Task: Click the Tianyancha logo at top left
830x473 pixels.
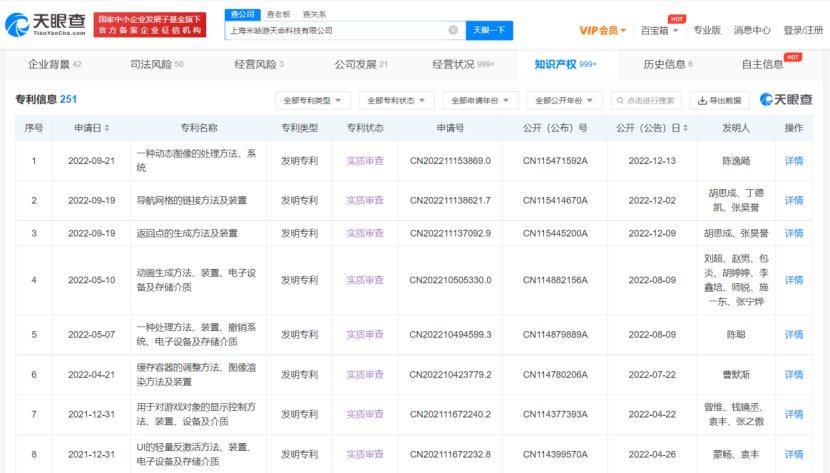Action: point(45,24)
